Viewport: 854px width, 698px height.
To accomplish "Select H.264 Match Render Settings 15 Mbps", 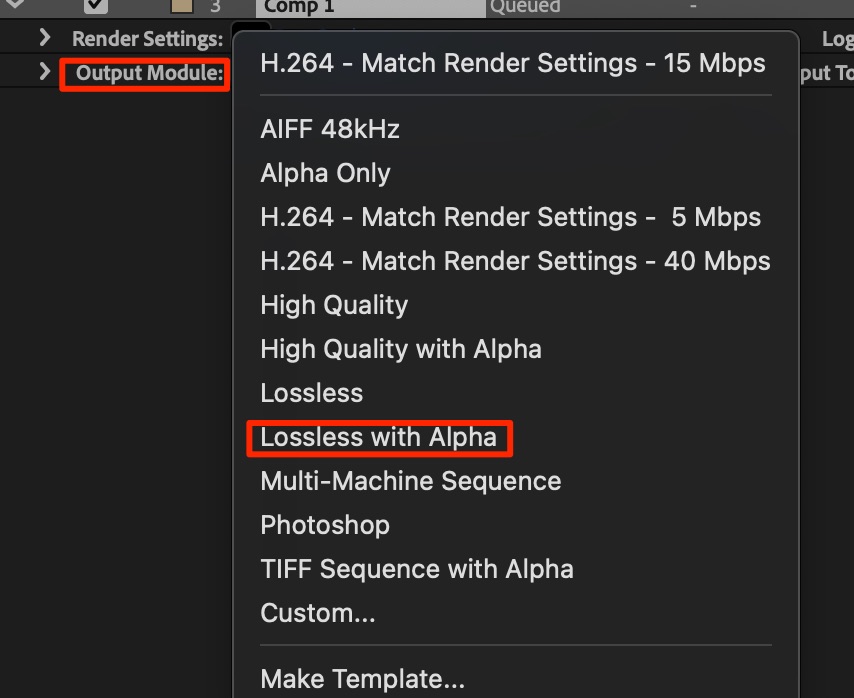I will (512, 64).
